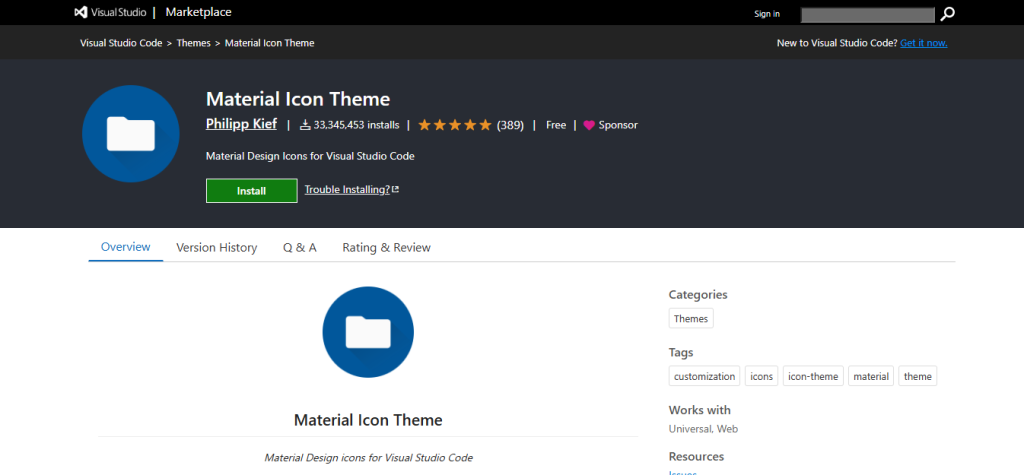Click the pink heart Sponsor icon

point(589,125)
